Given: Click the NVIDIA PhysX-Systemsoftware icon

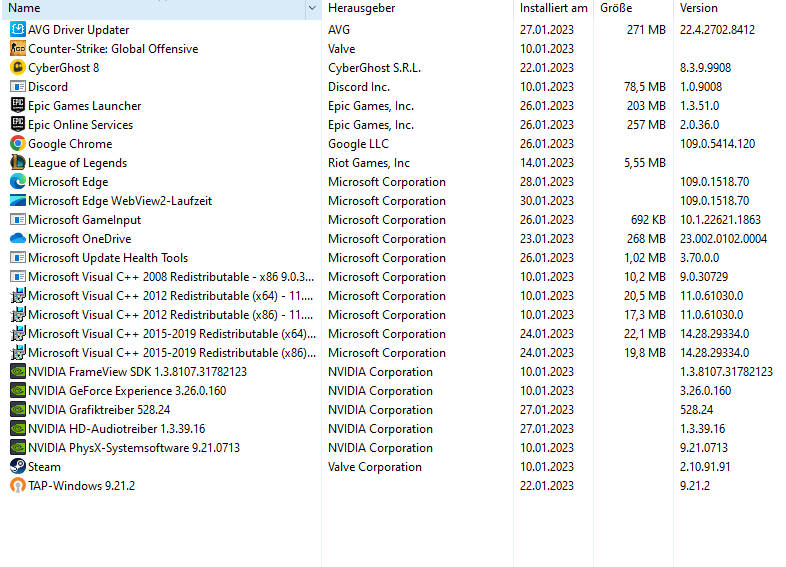Looking at the screenshot, I should point(18,448).
